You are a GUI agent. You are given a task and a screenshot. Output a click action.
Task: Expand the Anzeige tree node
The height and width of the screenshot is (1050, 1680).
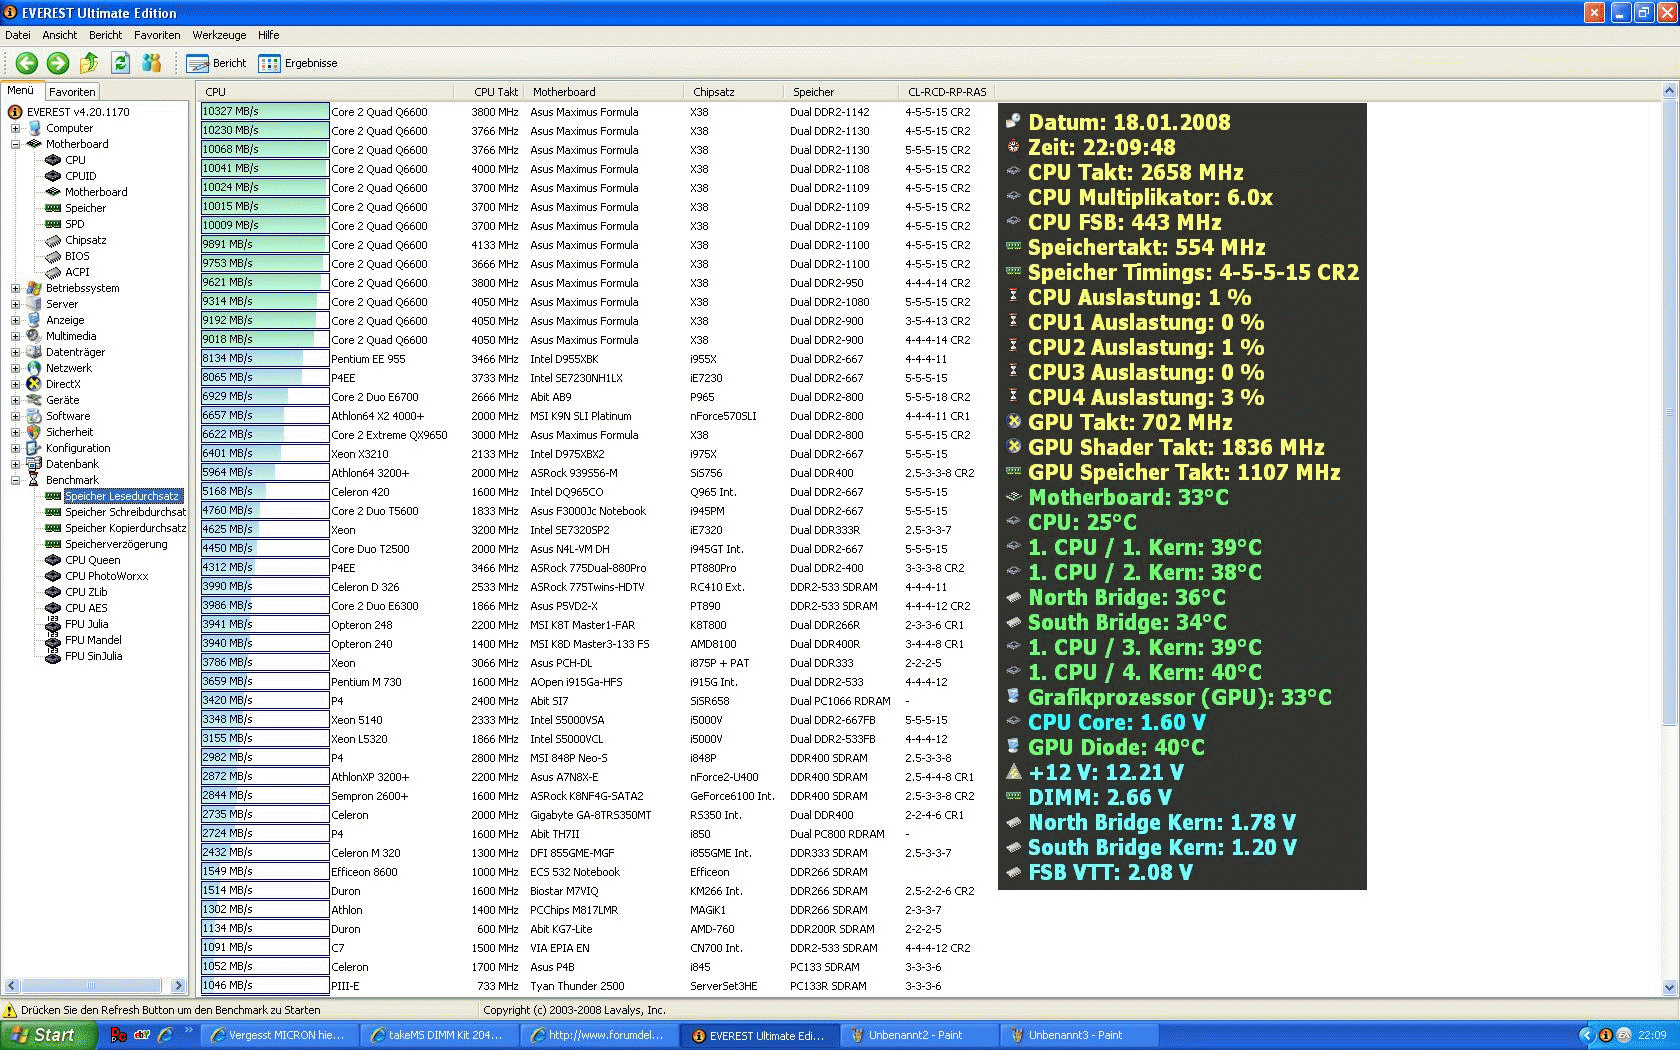(x=15, y=320)
